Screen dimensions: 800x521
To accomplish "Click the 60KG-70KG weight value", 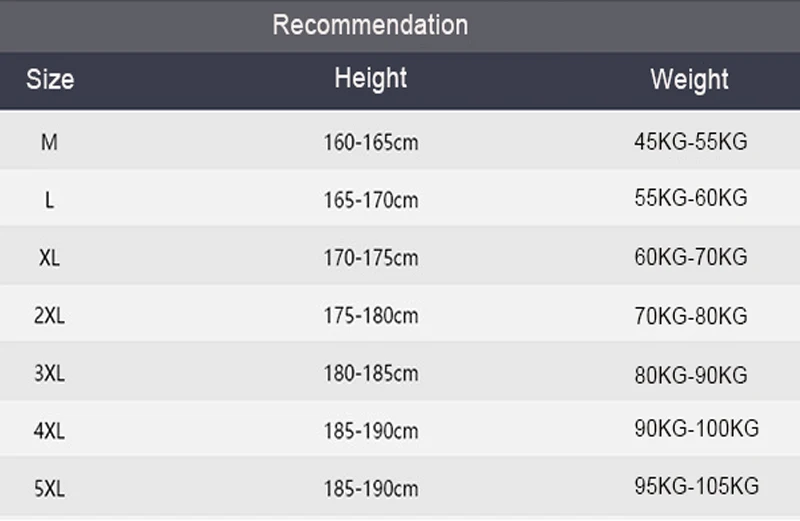I will tap(690, 258).
